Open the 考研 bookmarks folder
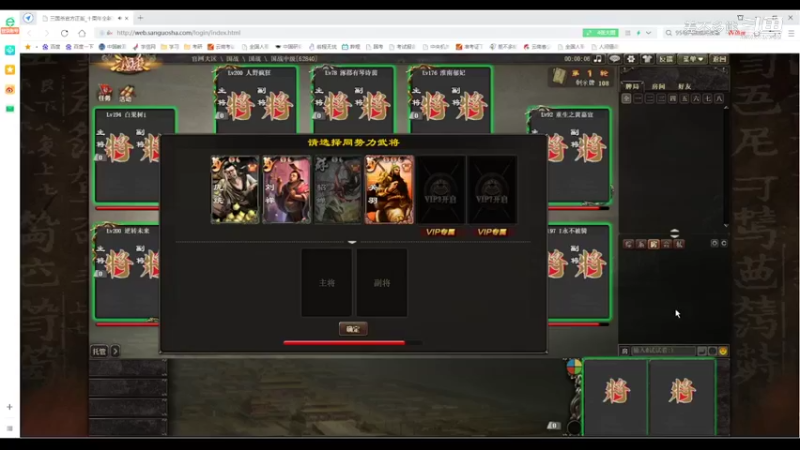 [x=193, y=46]
